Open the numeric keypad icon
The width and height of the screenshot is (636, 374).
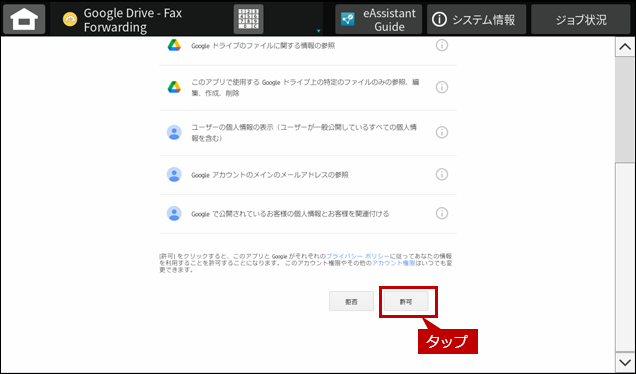(x=248, y=19)
